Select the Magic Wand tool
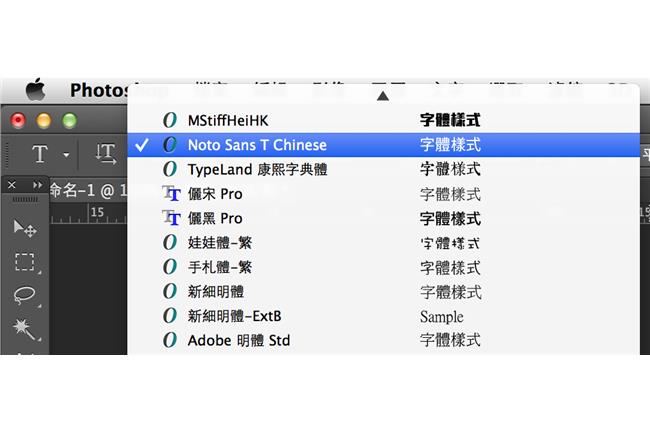The width and height of the screenshot is (650, 432). 24,328
